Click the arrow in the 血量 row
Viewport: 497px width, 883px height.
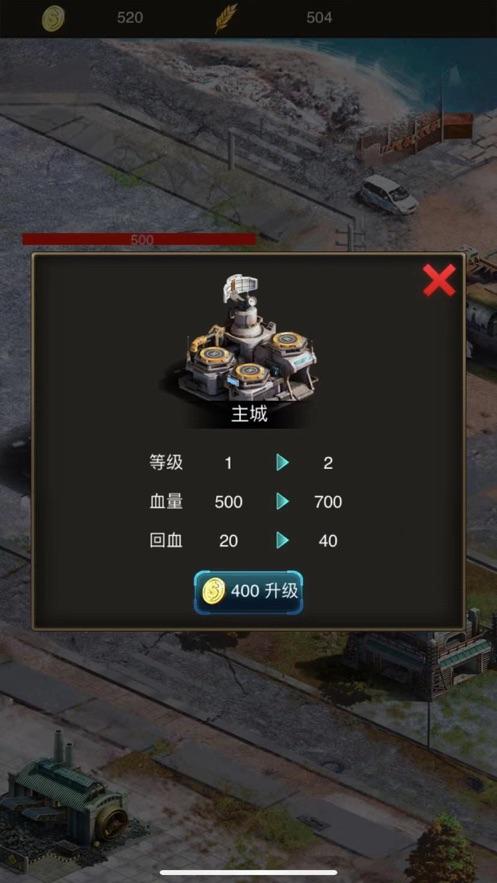click(283, 501)
